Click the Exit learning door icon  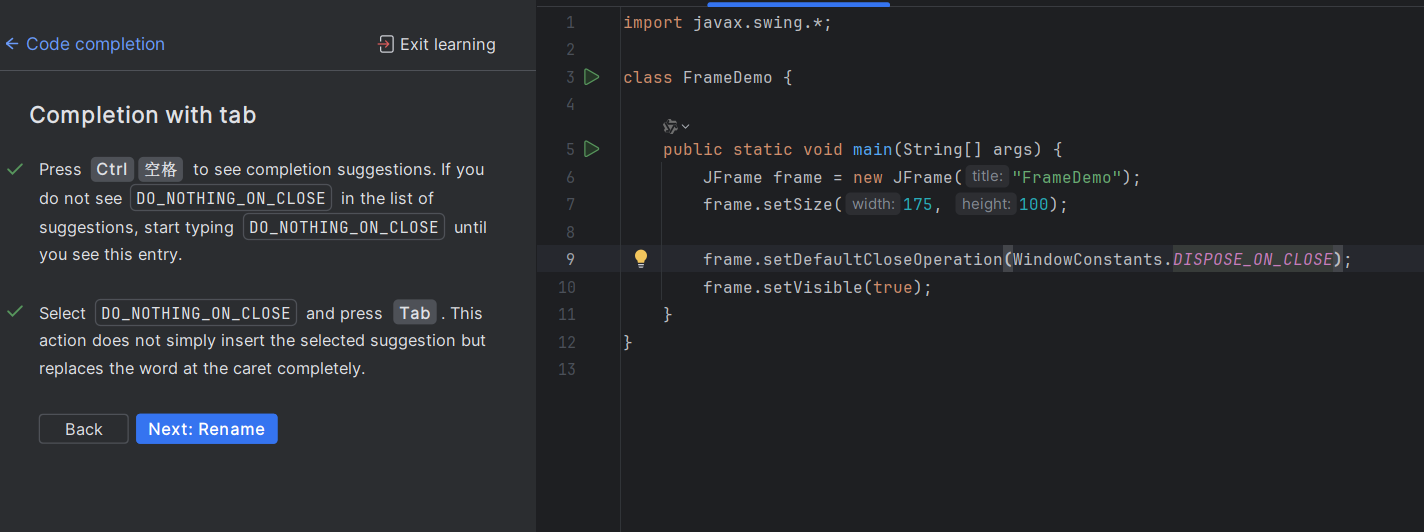[x=386, y=44]
